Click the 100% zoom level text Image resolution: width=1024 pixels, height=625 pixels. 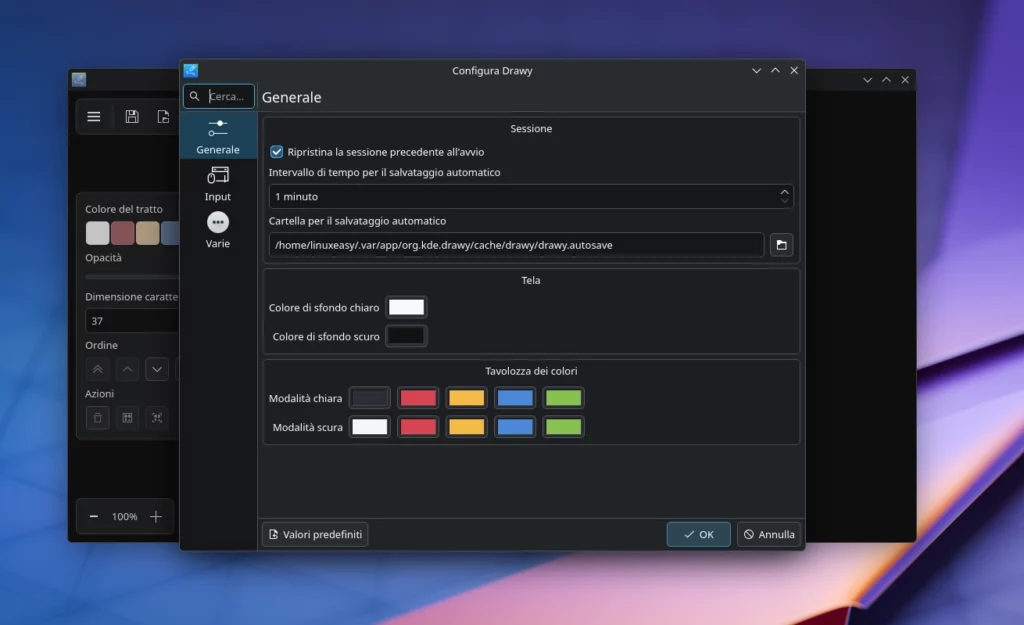[125, 517]
